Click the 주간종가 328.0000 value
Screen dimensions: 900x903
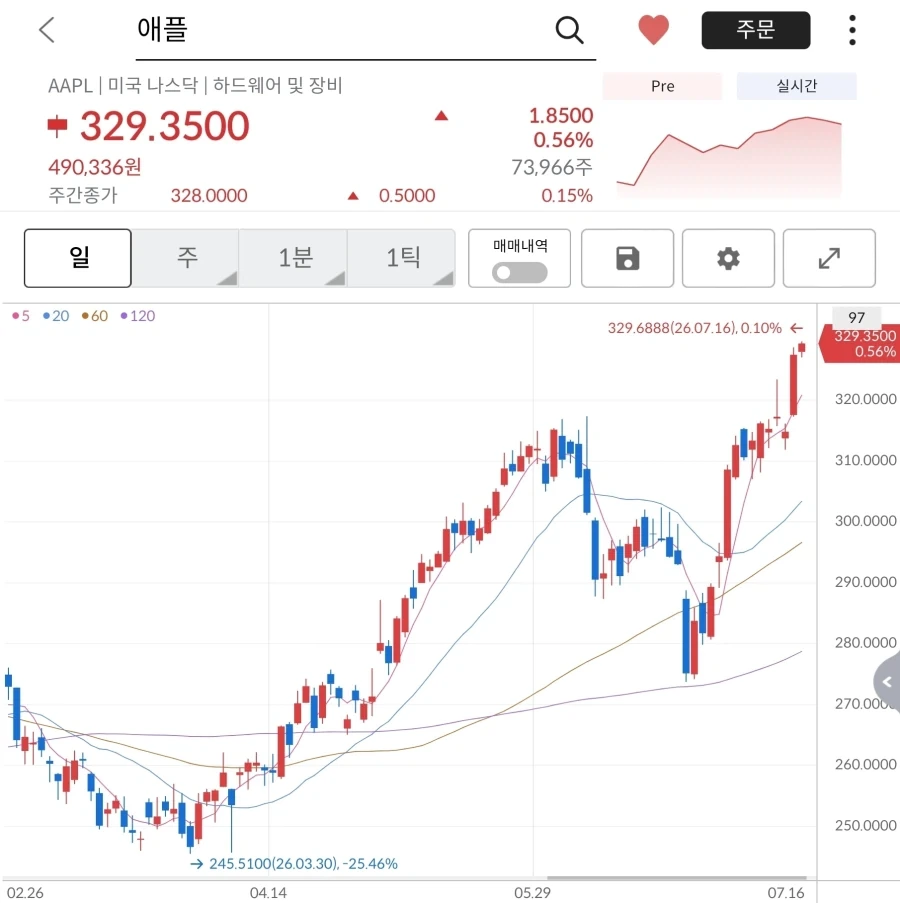(209, 196)
